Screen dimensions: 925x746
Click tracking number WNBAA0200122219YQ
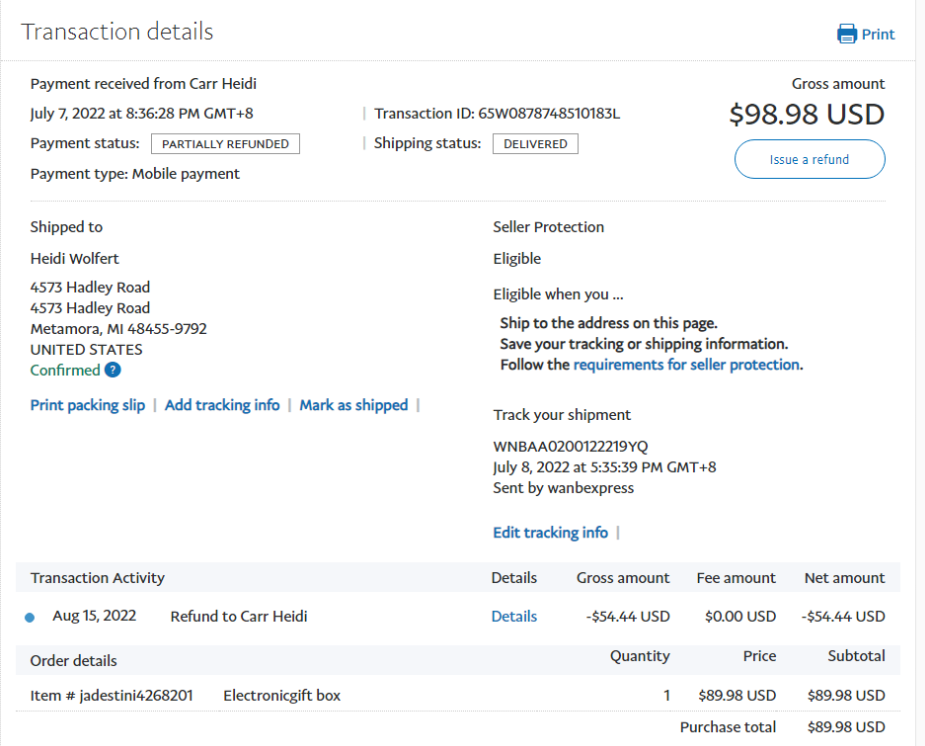pyautogui.click(x=570, y=446)
